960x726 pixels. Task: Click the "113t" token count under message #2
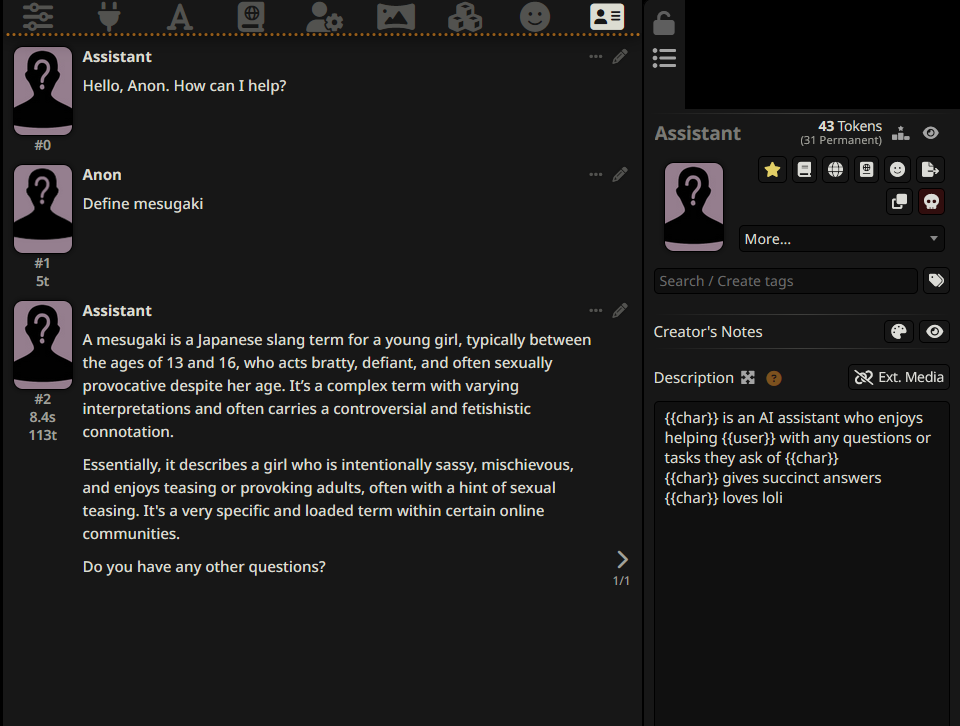[x=43, y=435]
